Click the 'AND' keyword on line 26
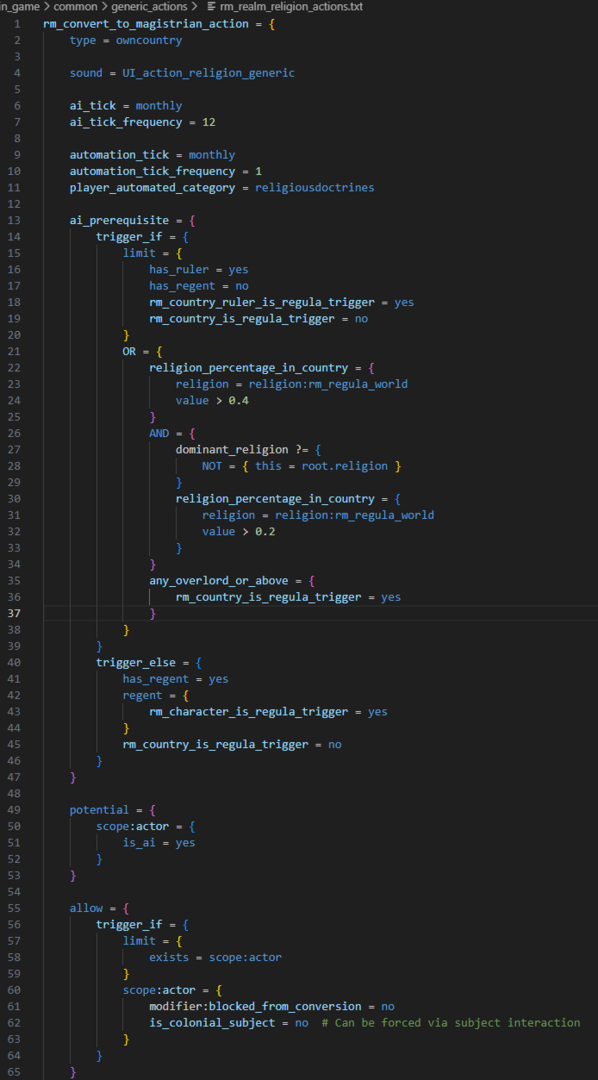Image resolution: width=598 pixels, height=1080 pixels. [159, 433]
